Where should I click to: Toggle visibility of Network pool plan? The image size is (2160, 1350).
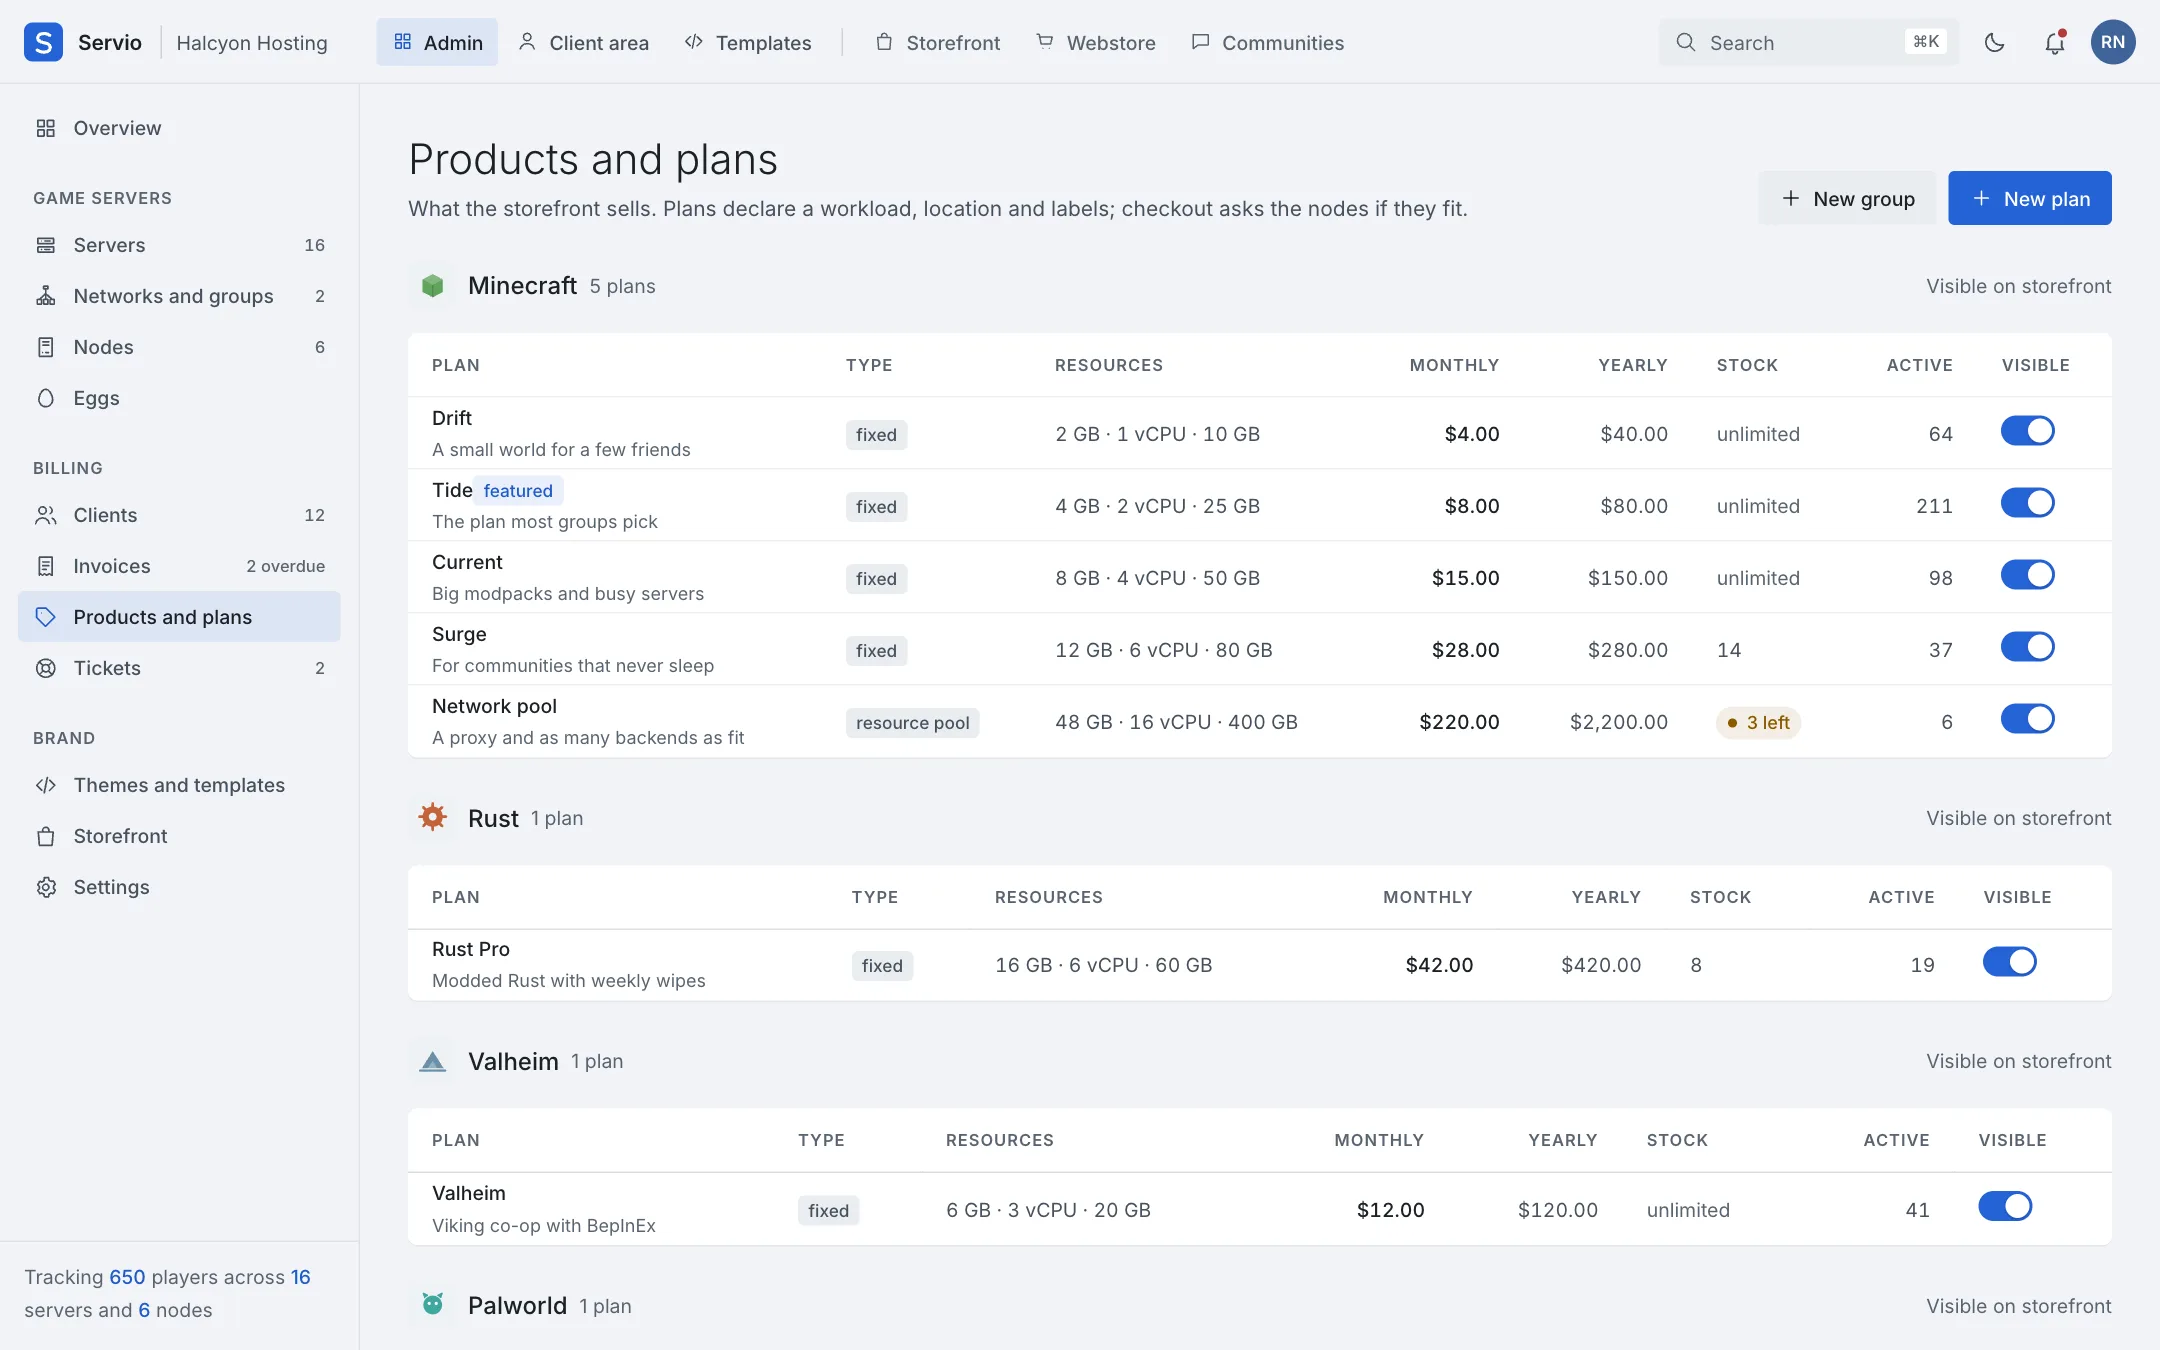(x=2027, y=719)
